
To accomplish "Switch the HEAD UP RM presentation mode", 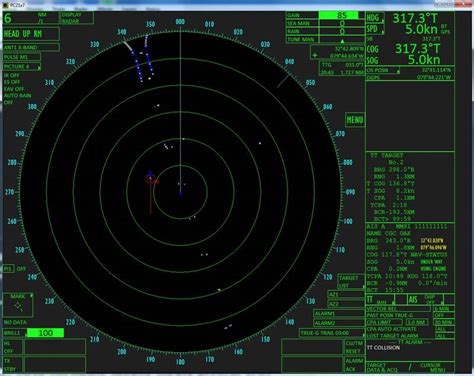I will [x=31, y=34].
